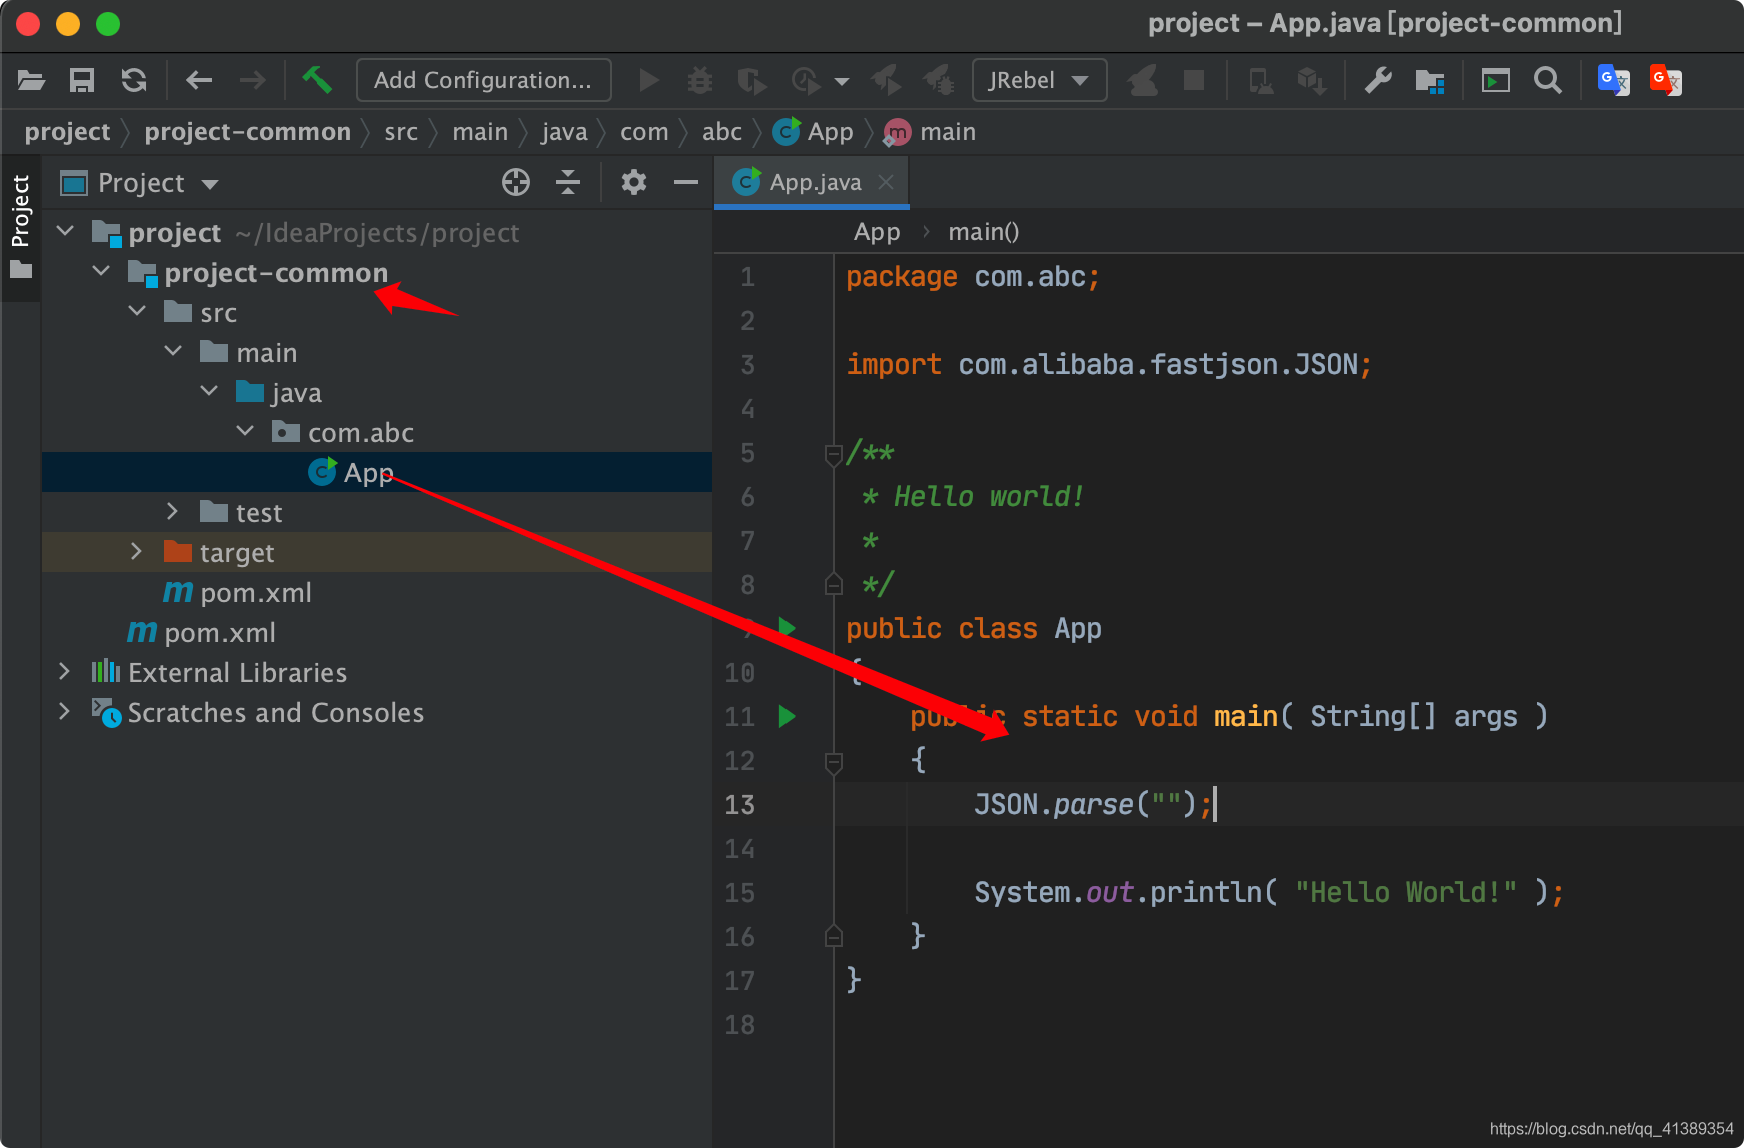Click the JRebel debug rocket icon
The width and height of the screenshot is (1744, 1148).
[x=938, y=80]
